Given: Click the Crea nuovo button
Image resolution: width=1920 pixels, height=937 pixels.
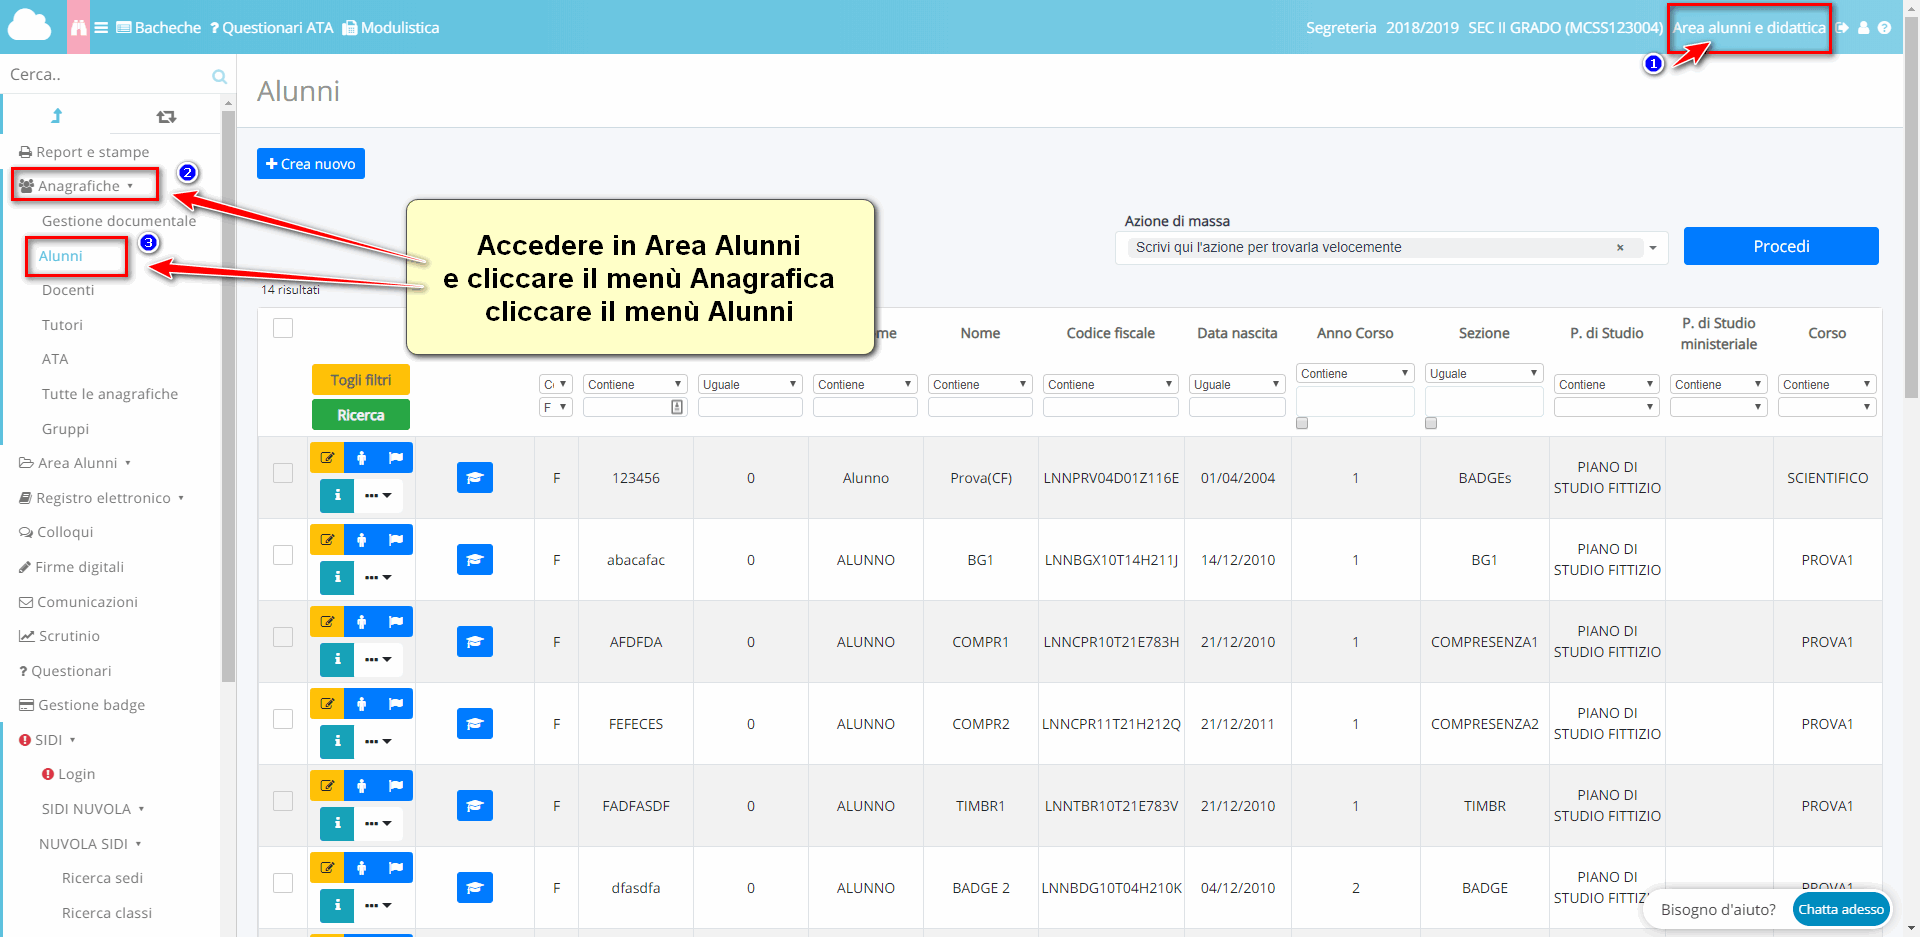Looking at the screenshot, I should [311, 164].
